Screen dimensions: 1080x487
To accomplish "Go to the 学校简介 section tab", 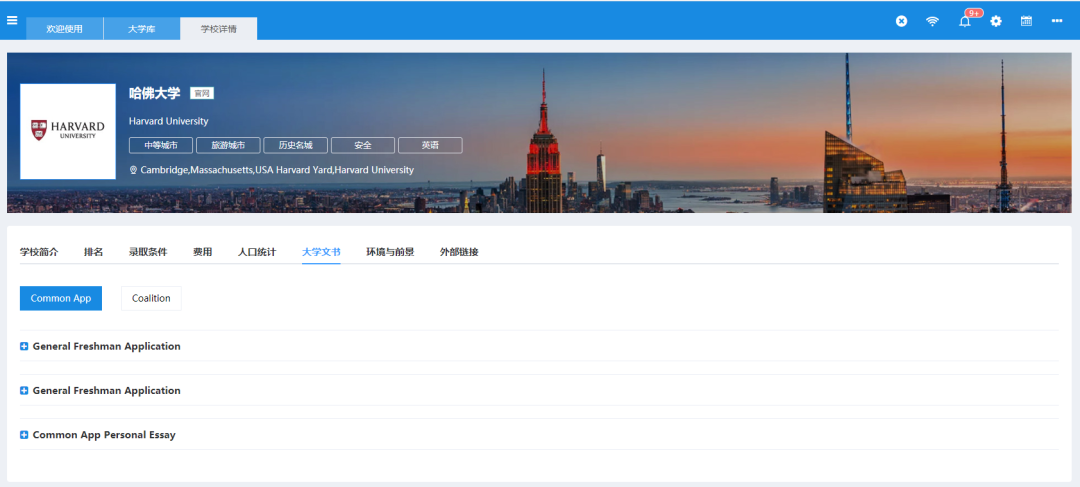I will [39, 252].
